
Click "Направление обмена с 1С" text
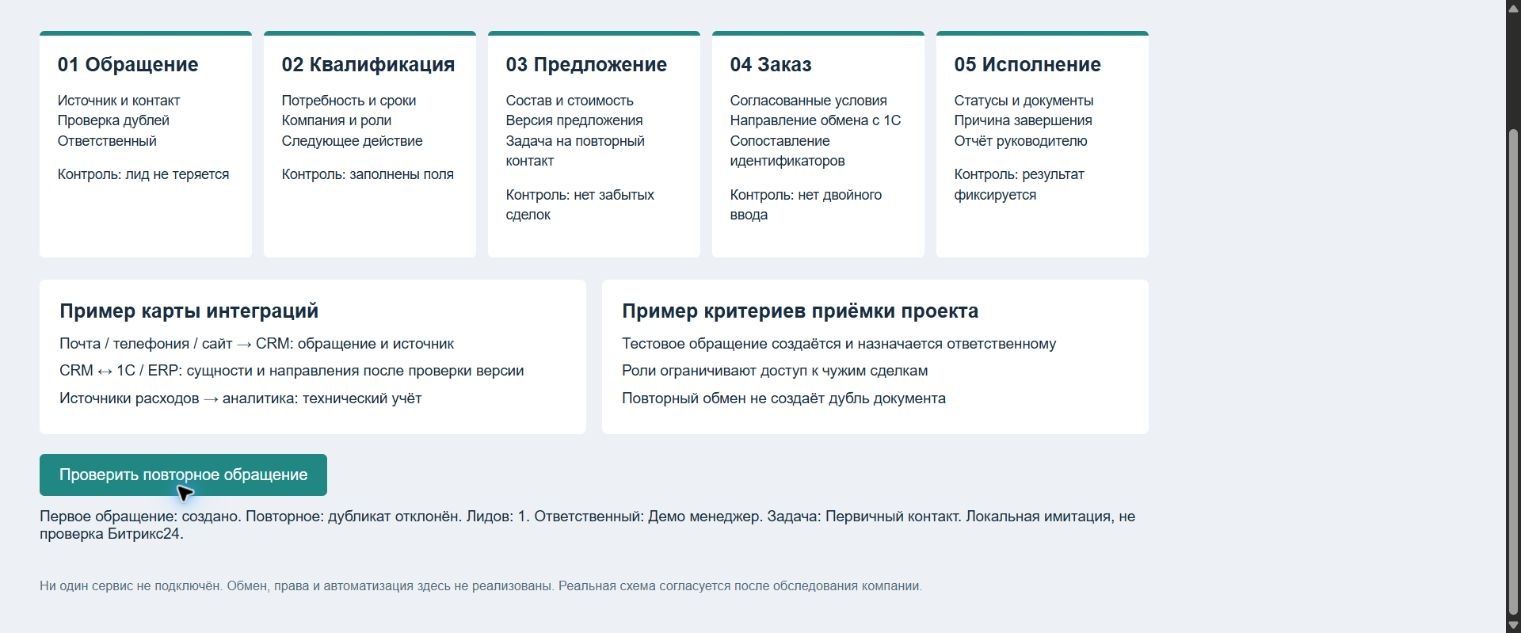point(816,121)
